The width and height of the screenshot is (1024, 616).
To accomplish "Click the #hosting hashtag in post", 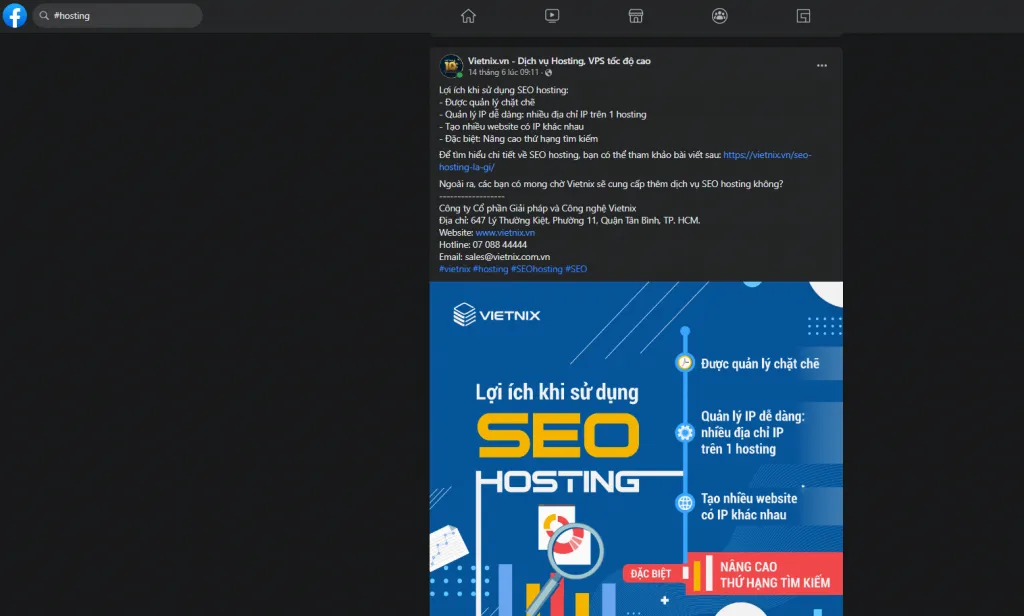I will 490,268.
